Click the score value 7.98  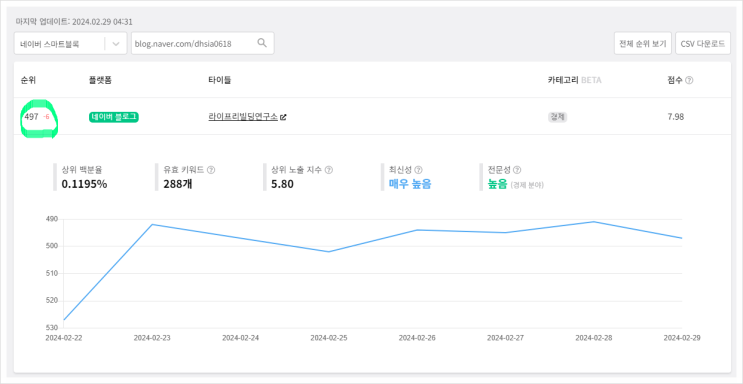[x=675, y=117]
